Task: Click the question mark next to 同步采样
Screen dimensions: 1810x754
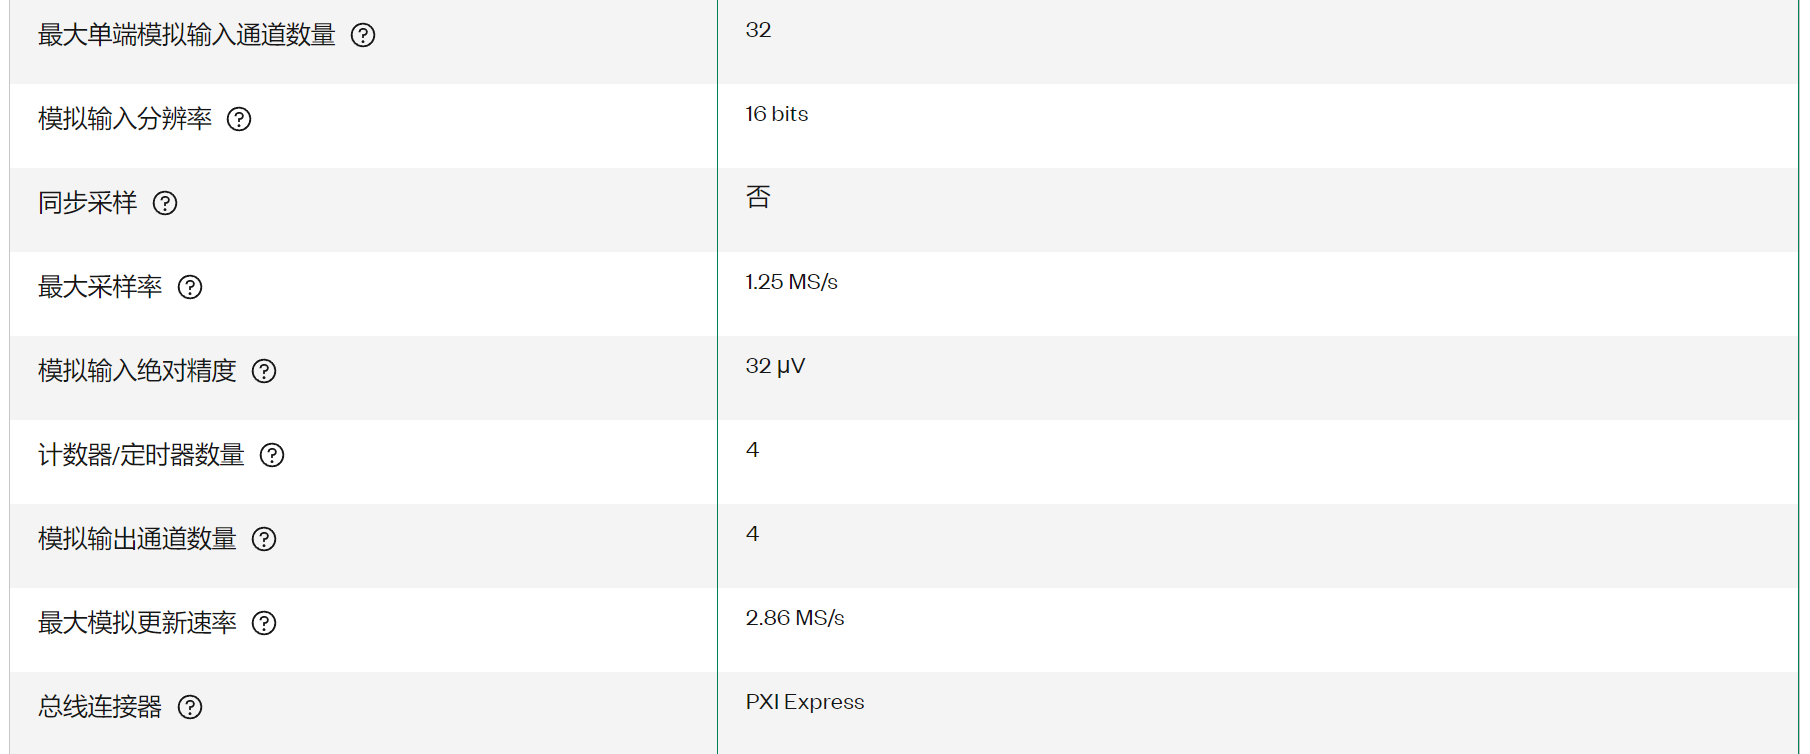Action: pyautogui.click(x=165, y=203)
